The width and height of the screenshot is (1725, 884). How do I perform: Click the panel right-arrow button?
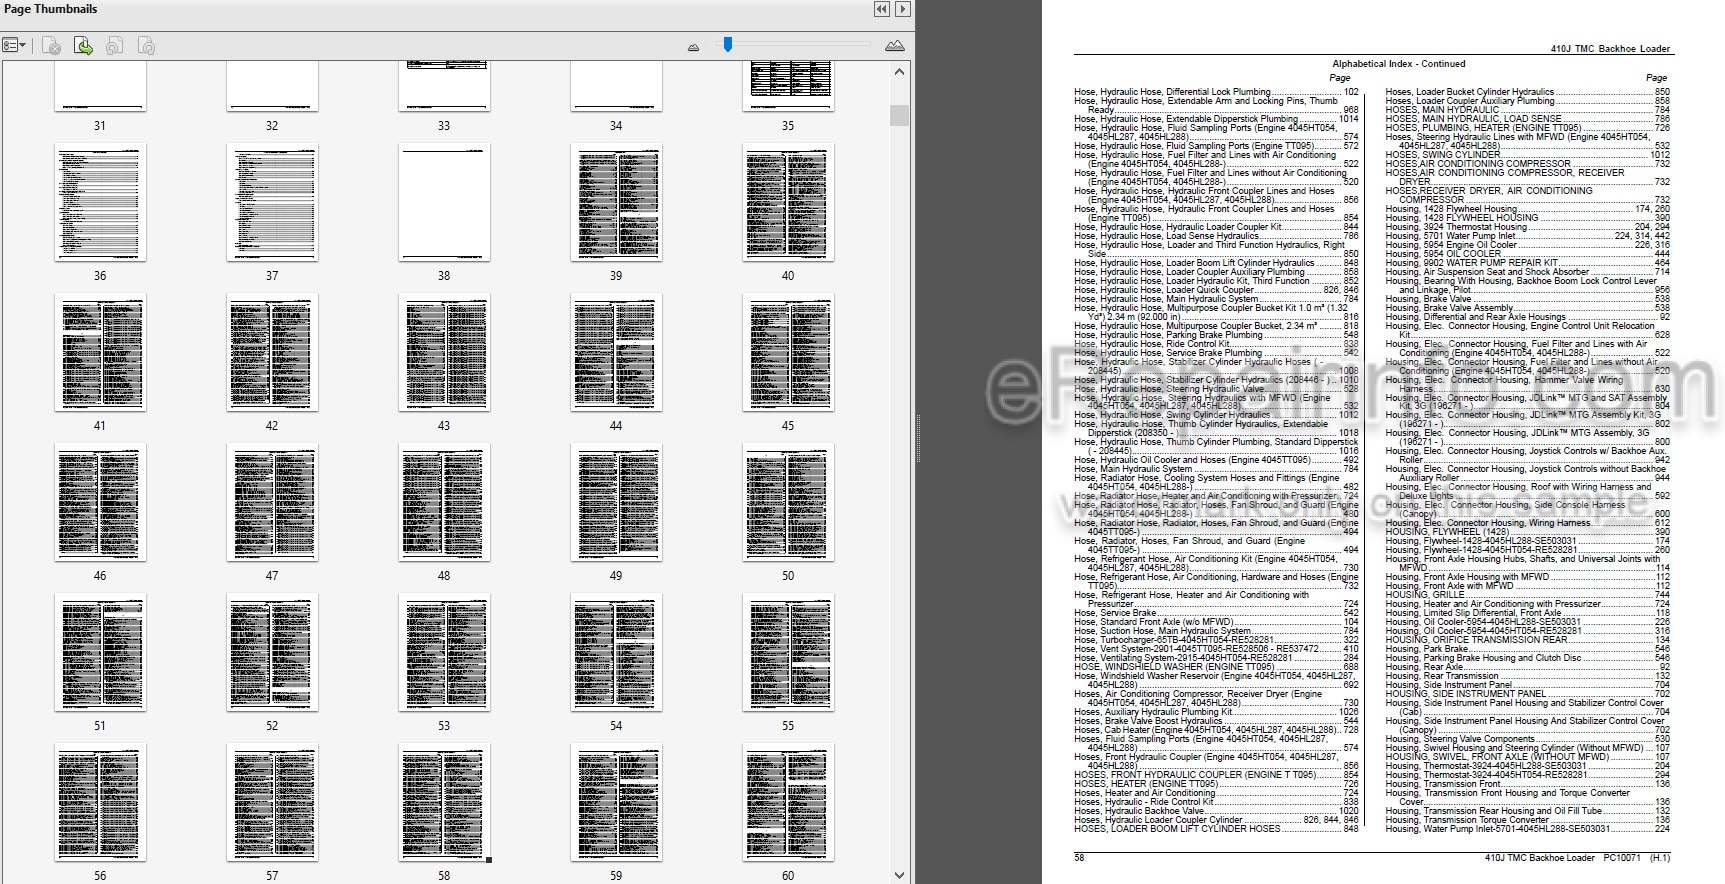click(x=902, y=9)
